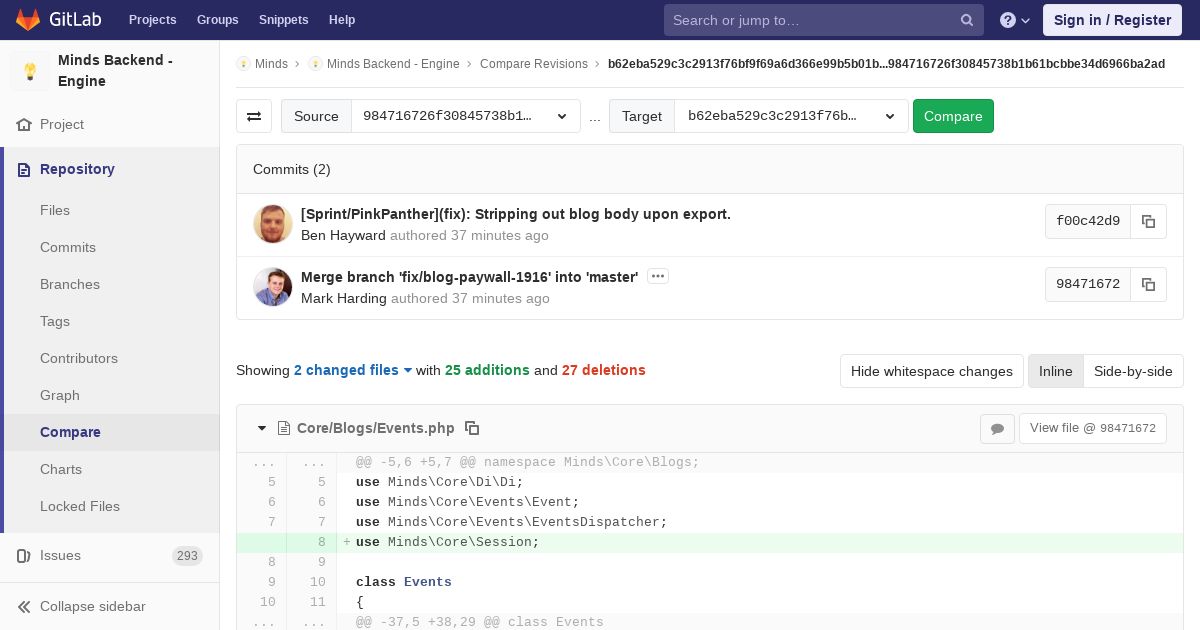Screen dimensions: 1200x630
Task: Open the Commits sidebar item
Action: 68,247
